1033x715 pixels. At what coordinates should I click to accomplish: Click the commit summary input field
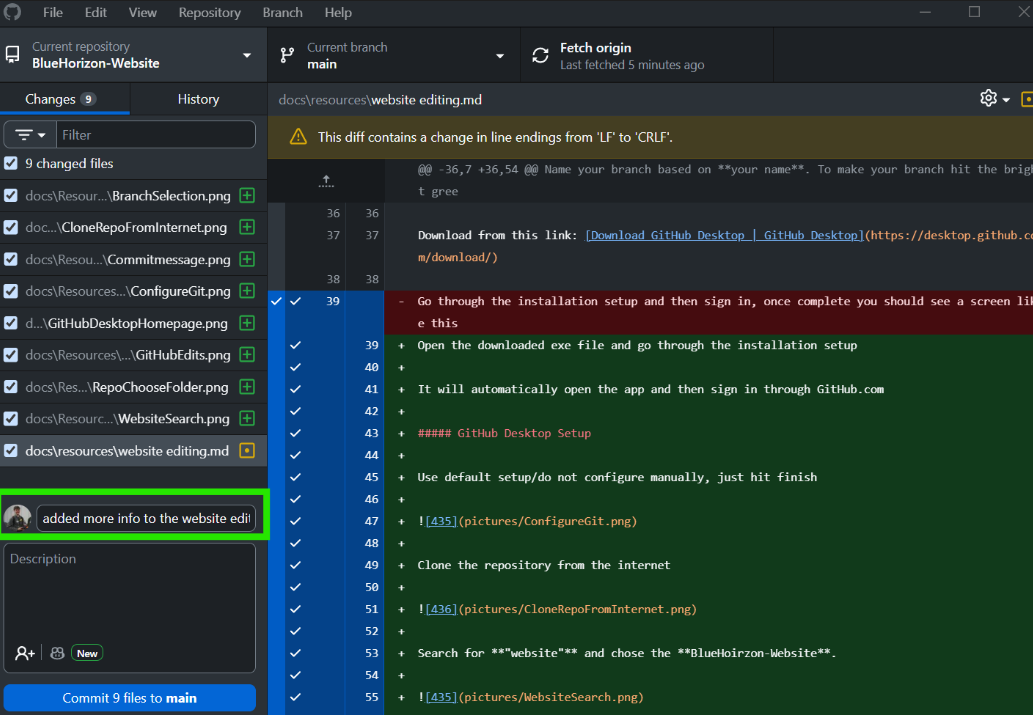click(146, 518)
